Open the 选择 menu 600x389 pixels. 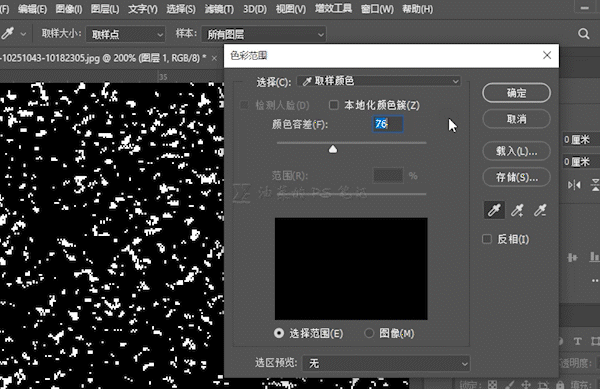[181, 9]
